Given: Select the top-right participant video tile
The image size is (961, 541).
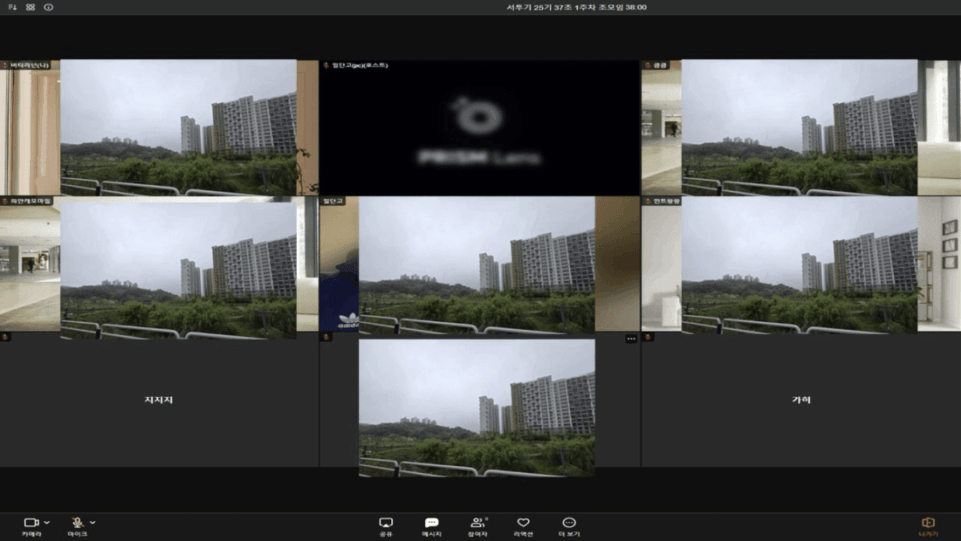Looking at the screenshot, I should click(x=800, y=128).
